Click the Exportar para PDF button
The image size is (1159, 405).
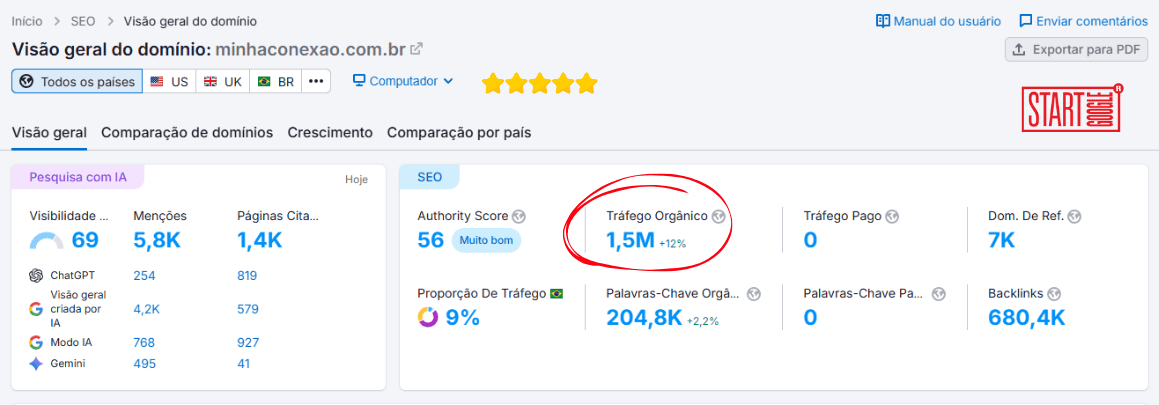coord(1076,50)
